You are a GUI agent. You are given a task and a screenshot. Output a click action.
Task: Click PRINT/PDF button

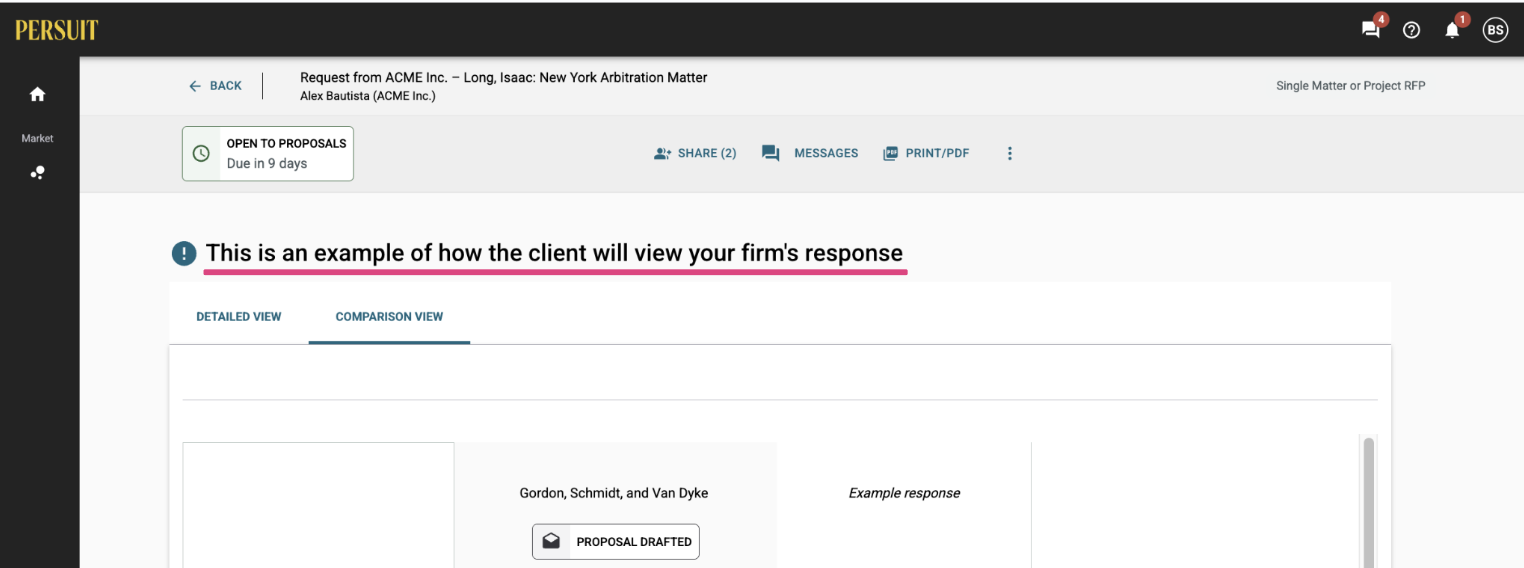pos(926,153)
